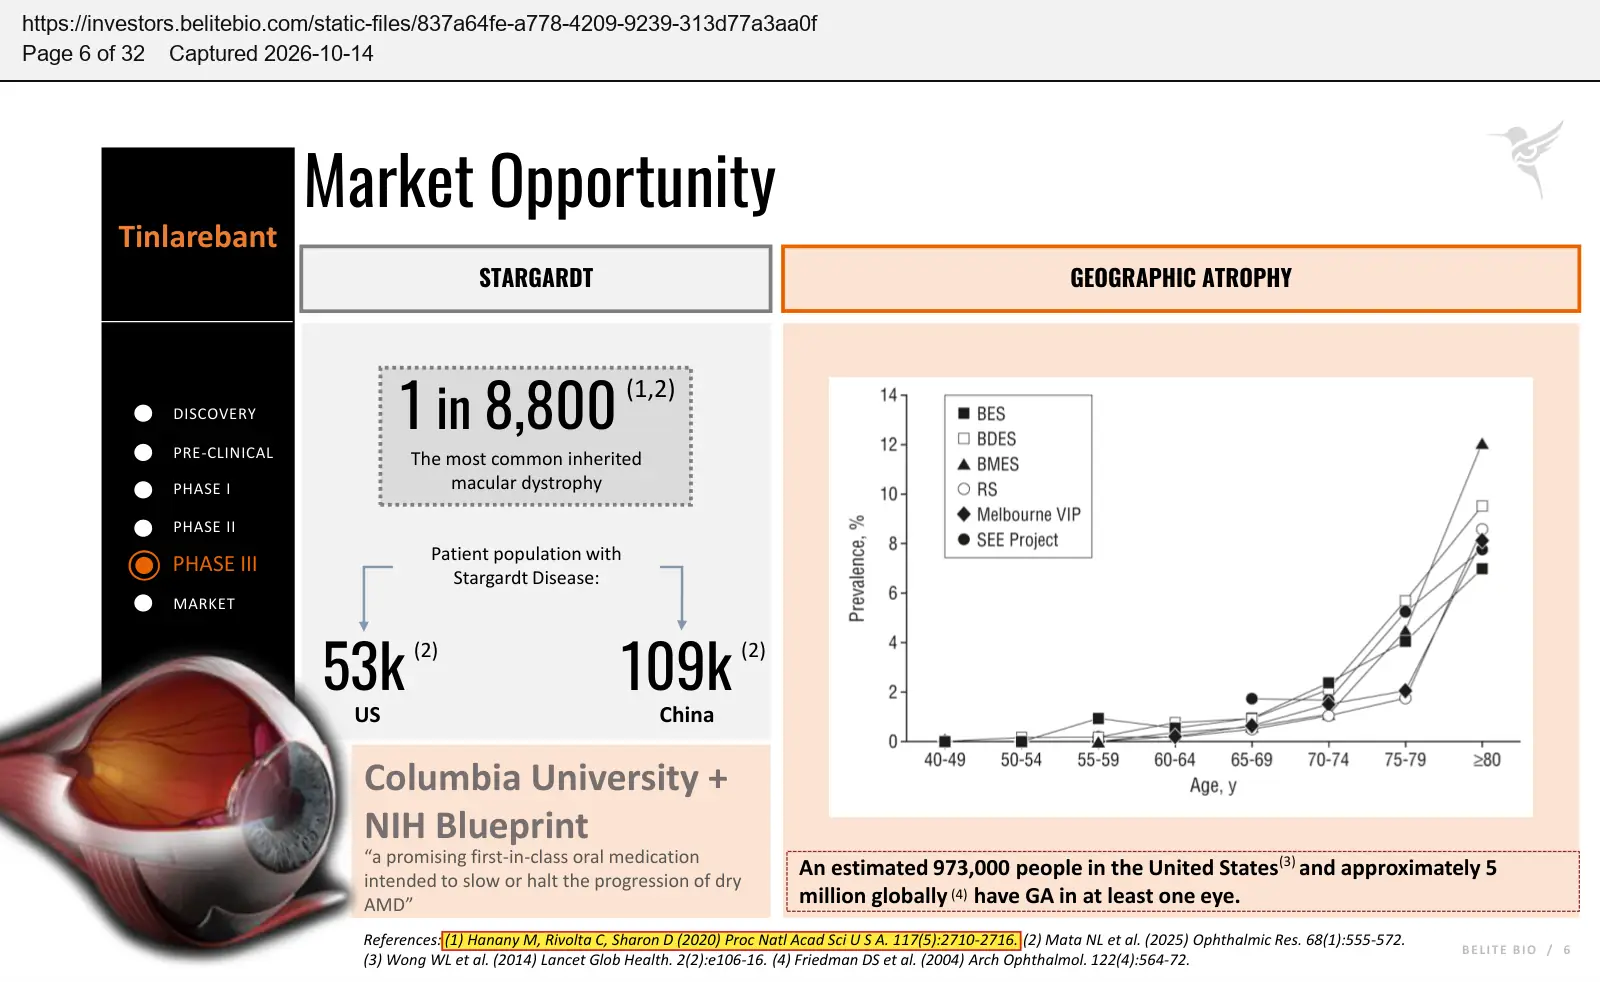Click the '973,000 people' GA estimate statement

point(1182,881)
